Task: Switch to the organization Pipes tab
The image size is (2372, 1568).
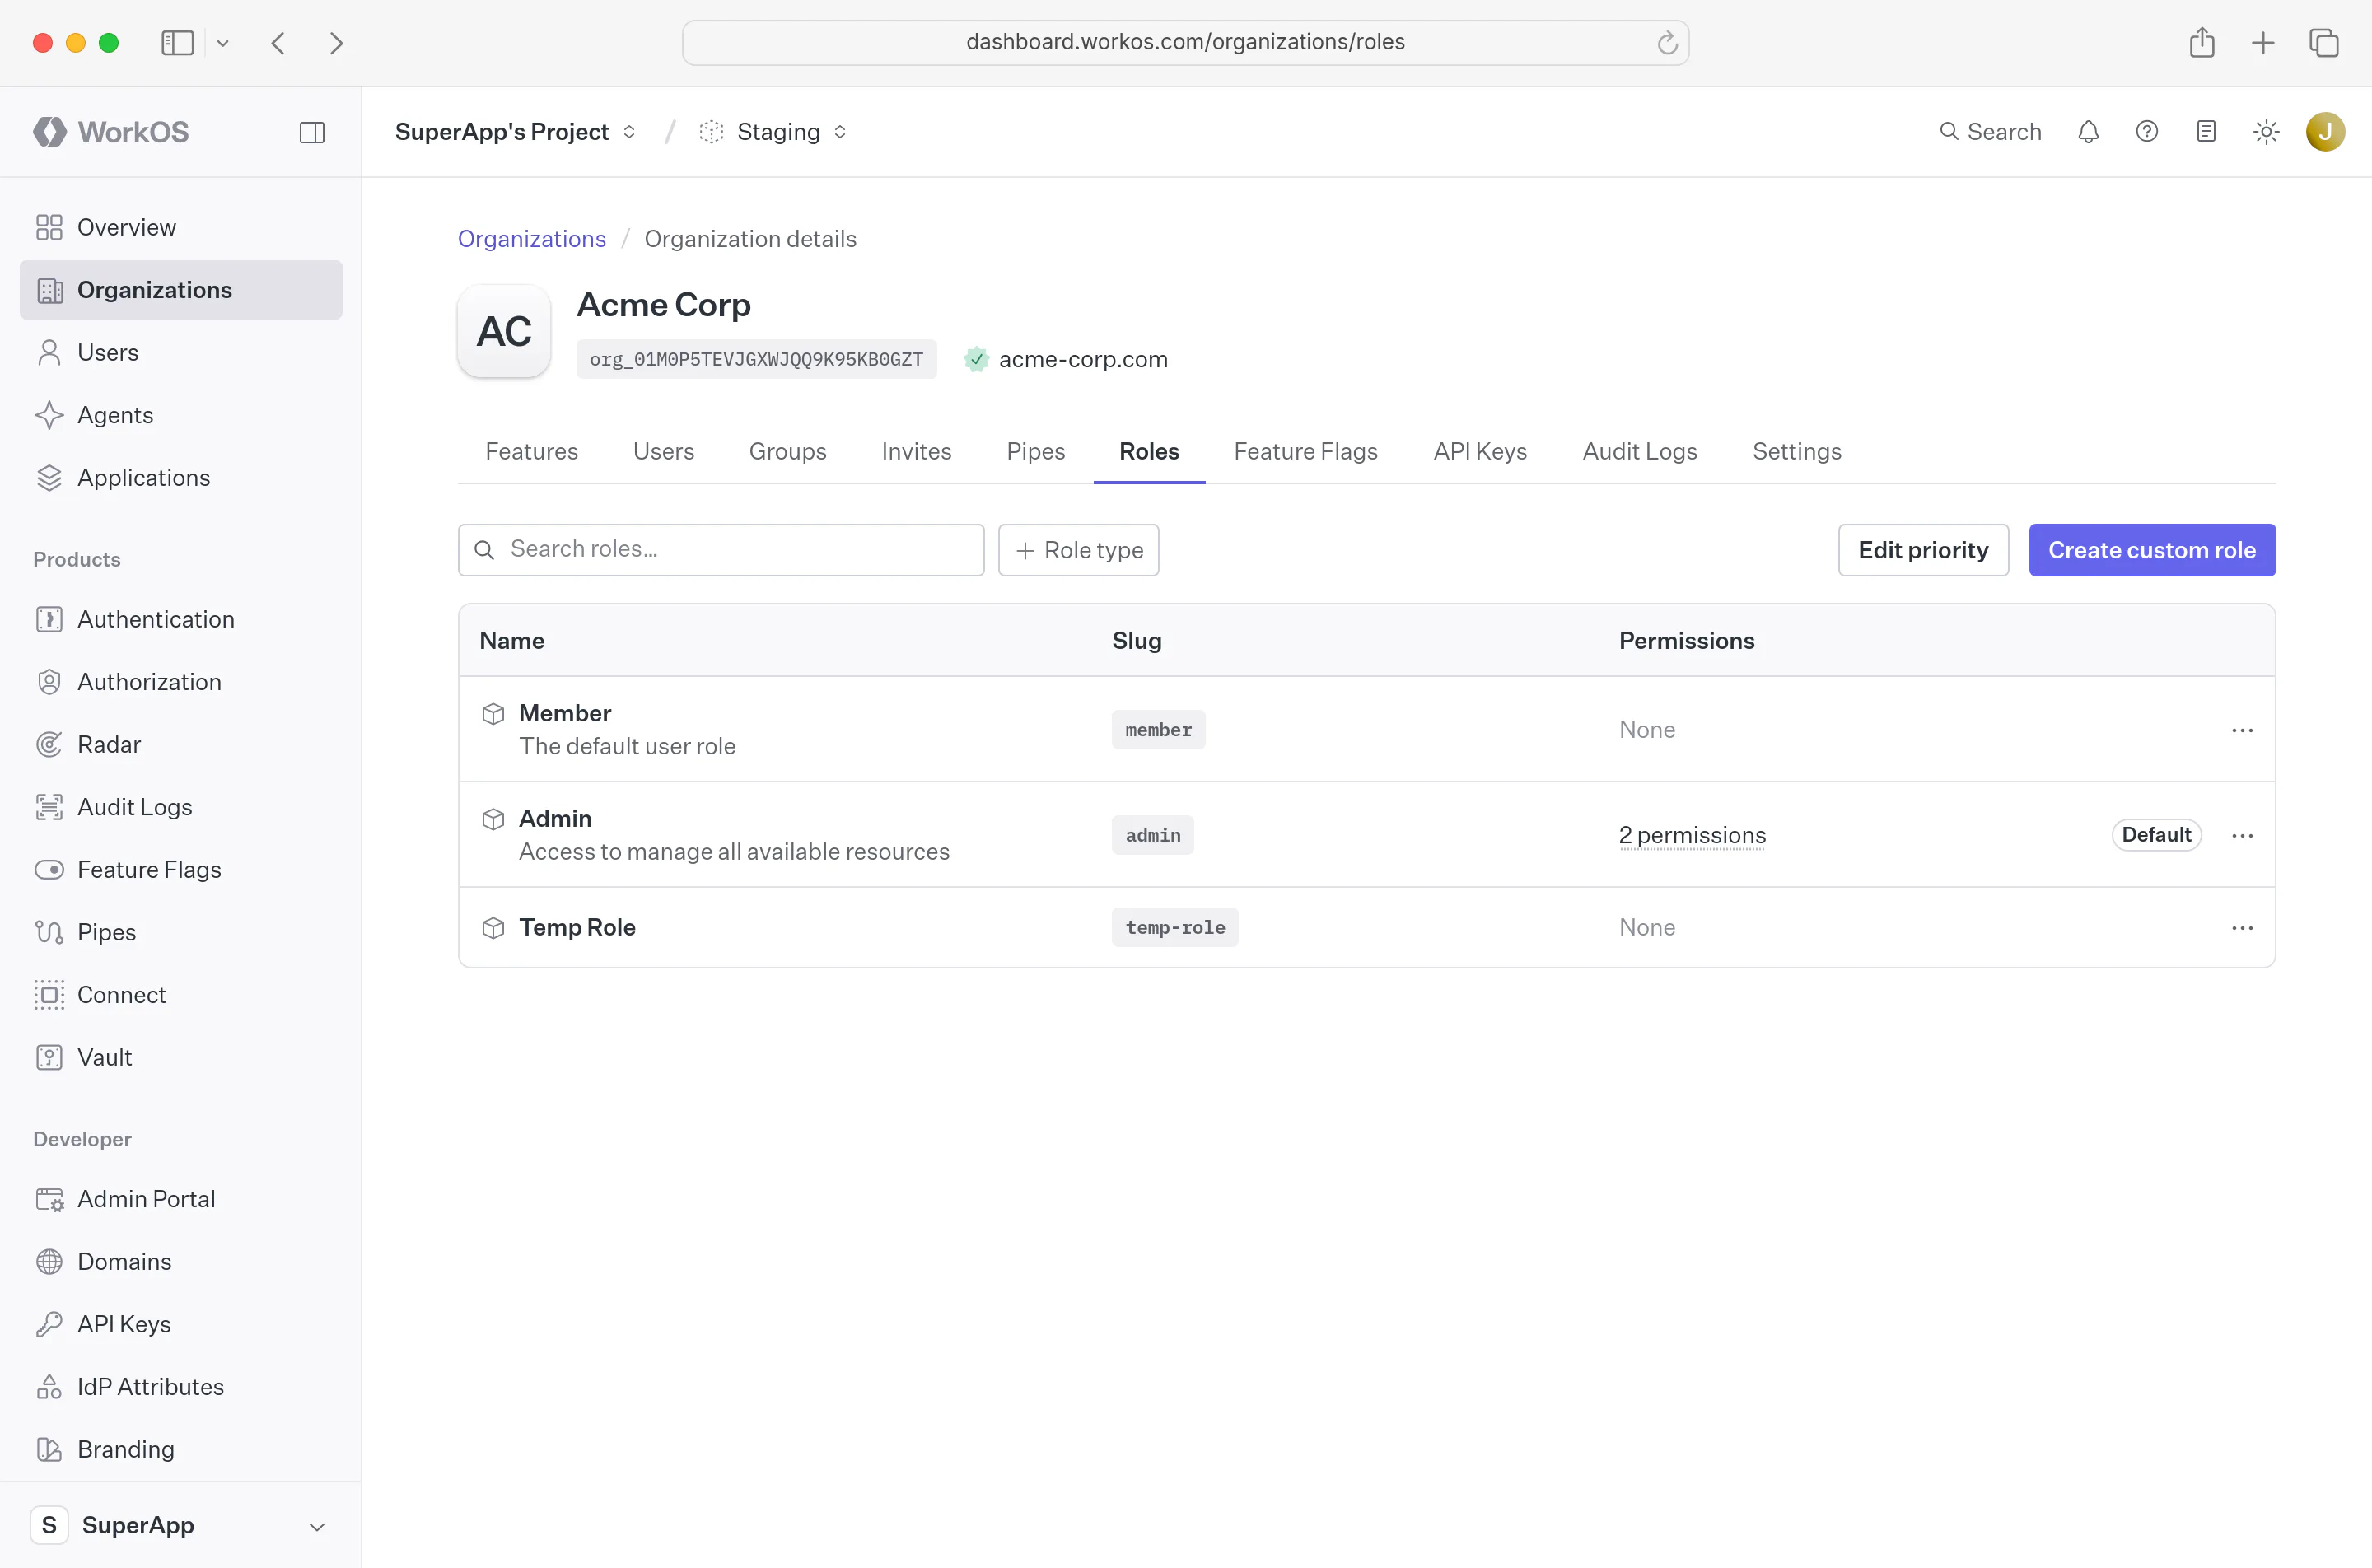Action: point(1035,451)
